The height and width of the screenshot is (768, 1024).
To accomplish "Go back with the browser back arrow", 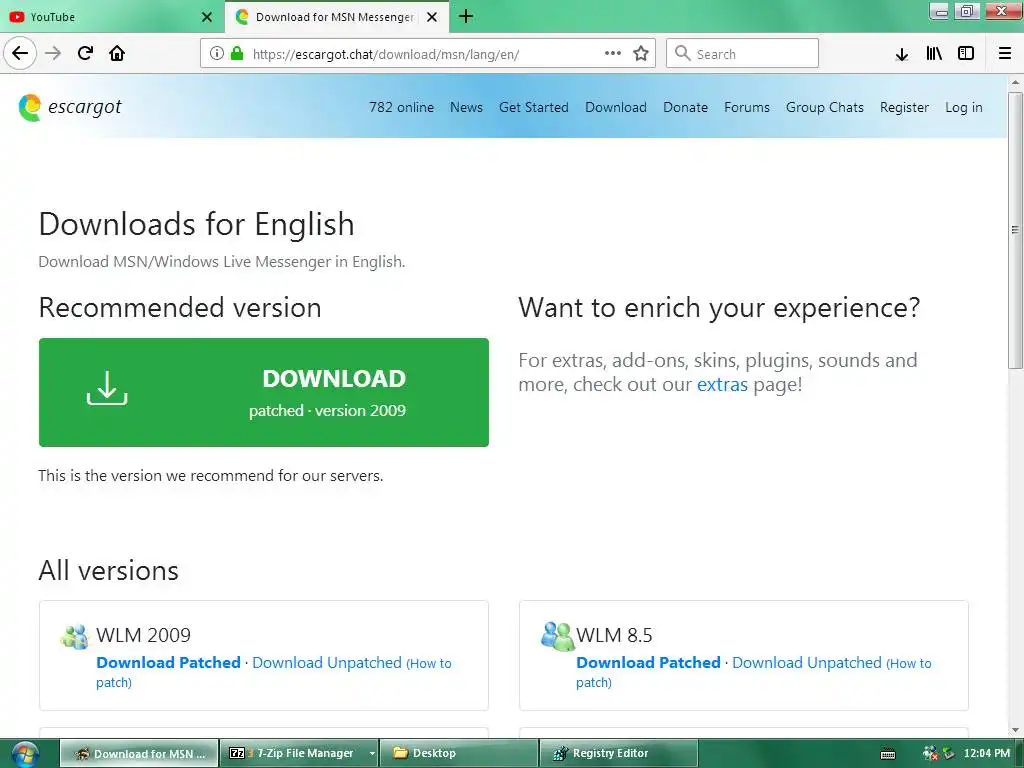I will (20, 53).
